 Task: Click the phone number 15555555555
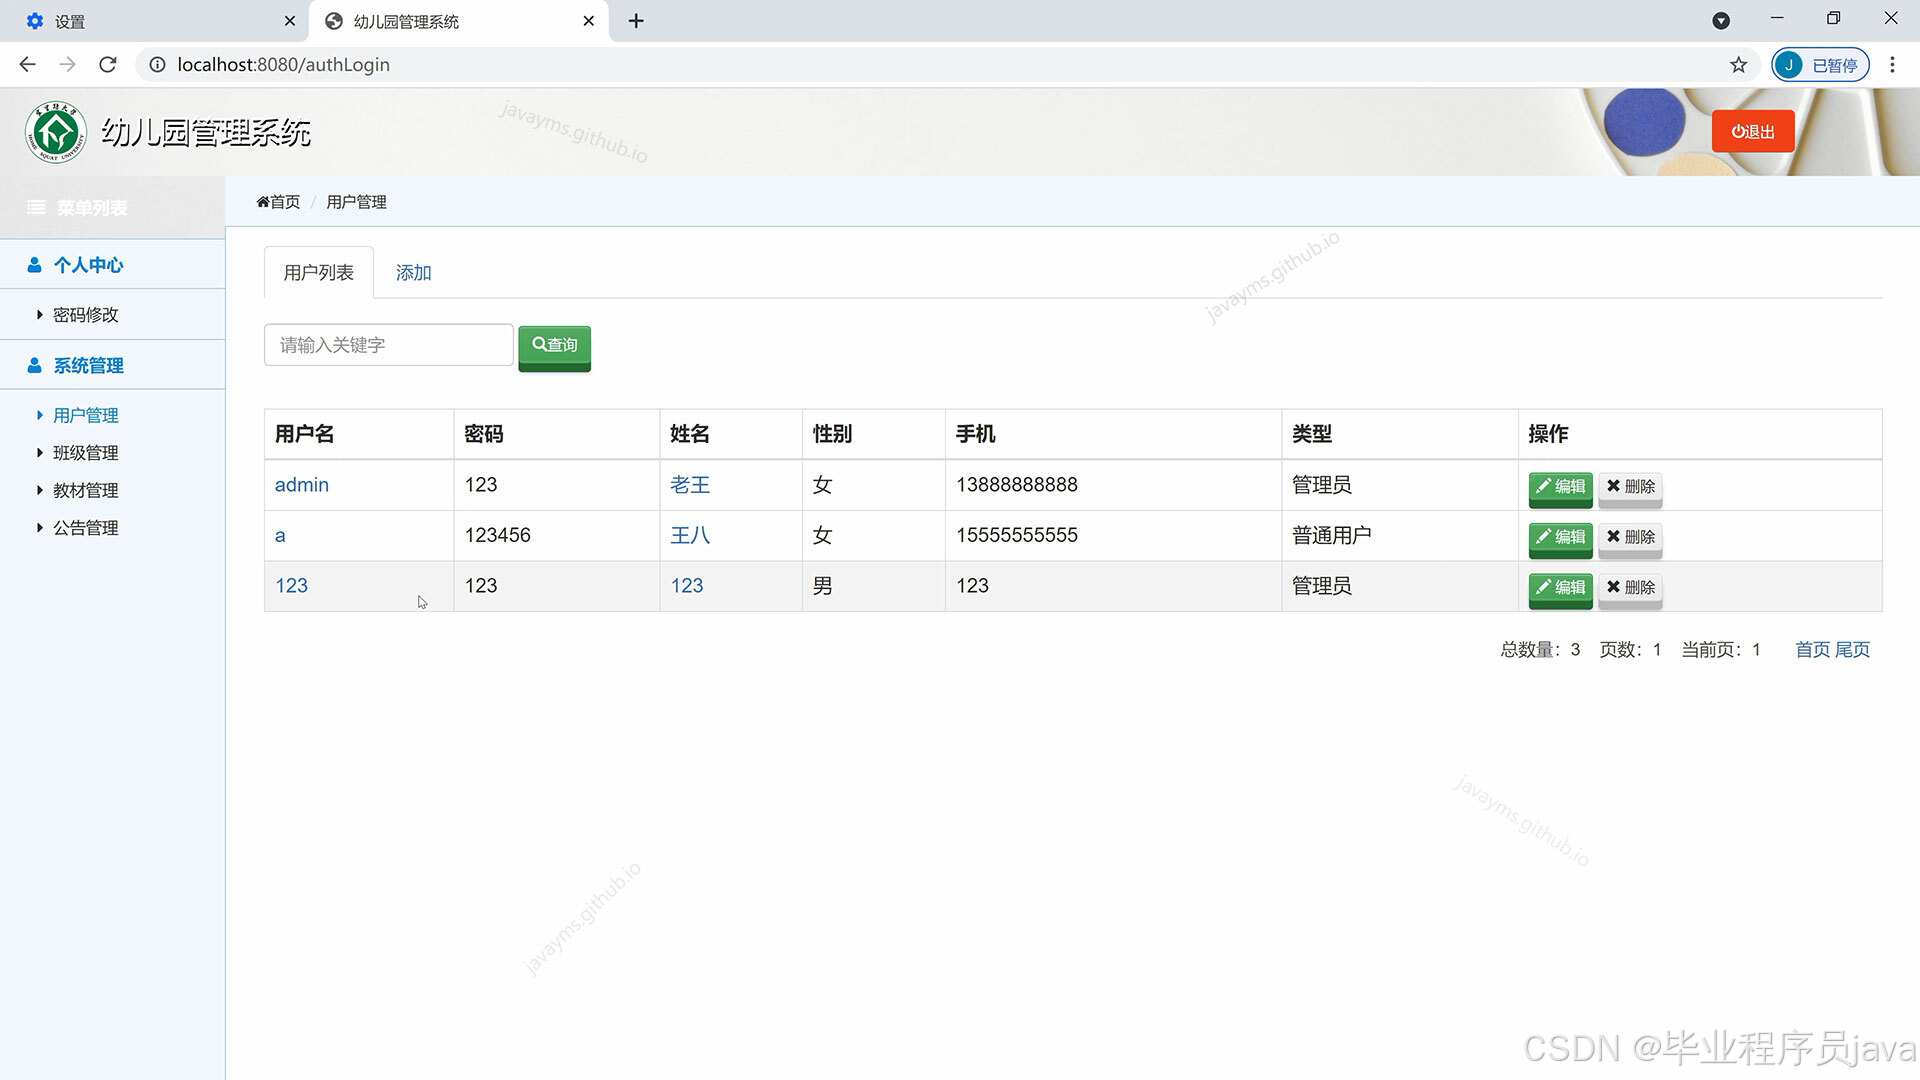1017,536
